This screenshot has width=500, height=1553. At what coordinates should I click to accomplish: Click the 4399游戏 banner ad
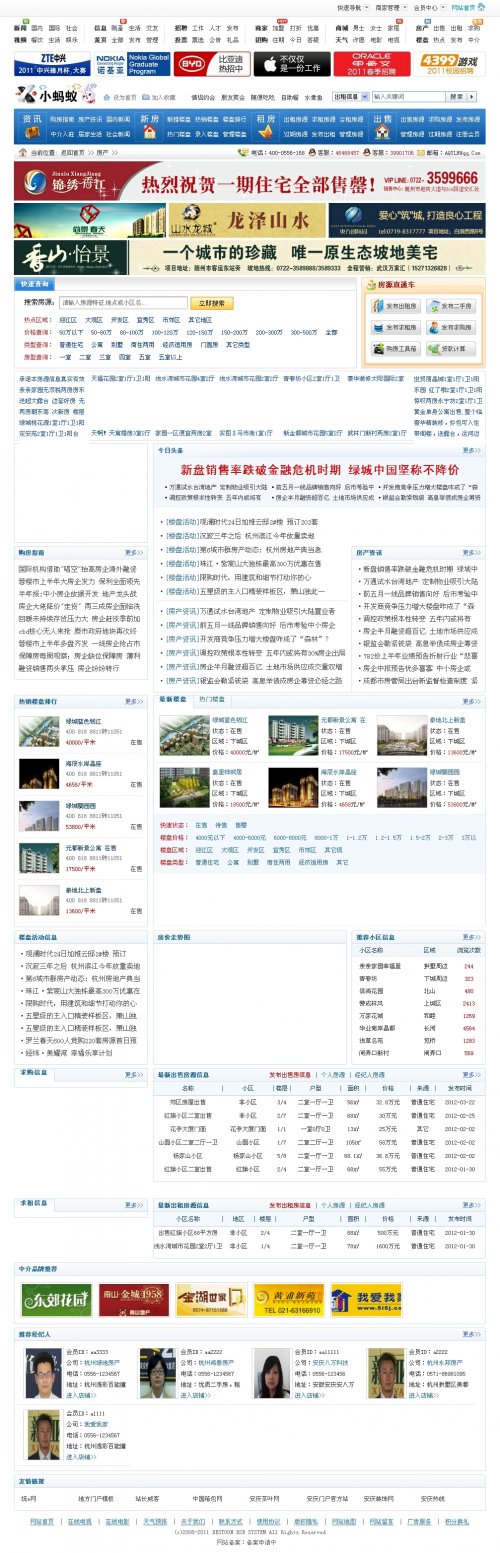click(x=449, y=64)
